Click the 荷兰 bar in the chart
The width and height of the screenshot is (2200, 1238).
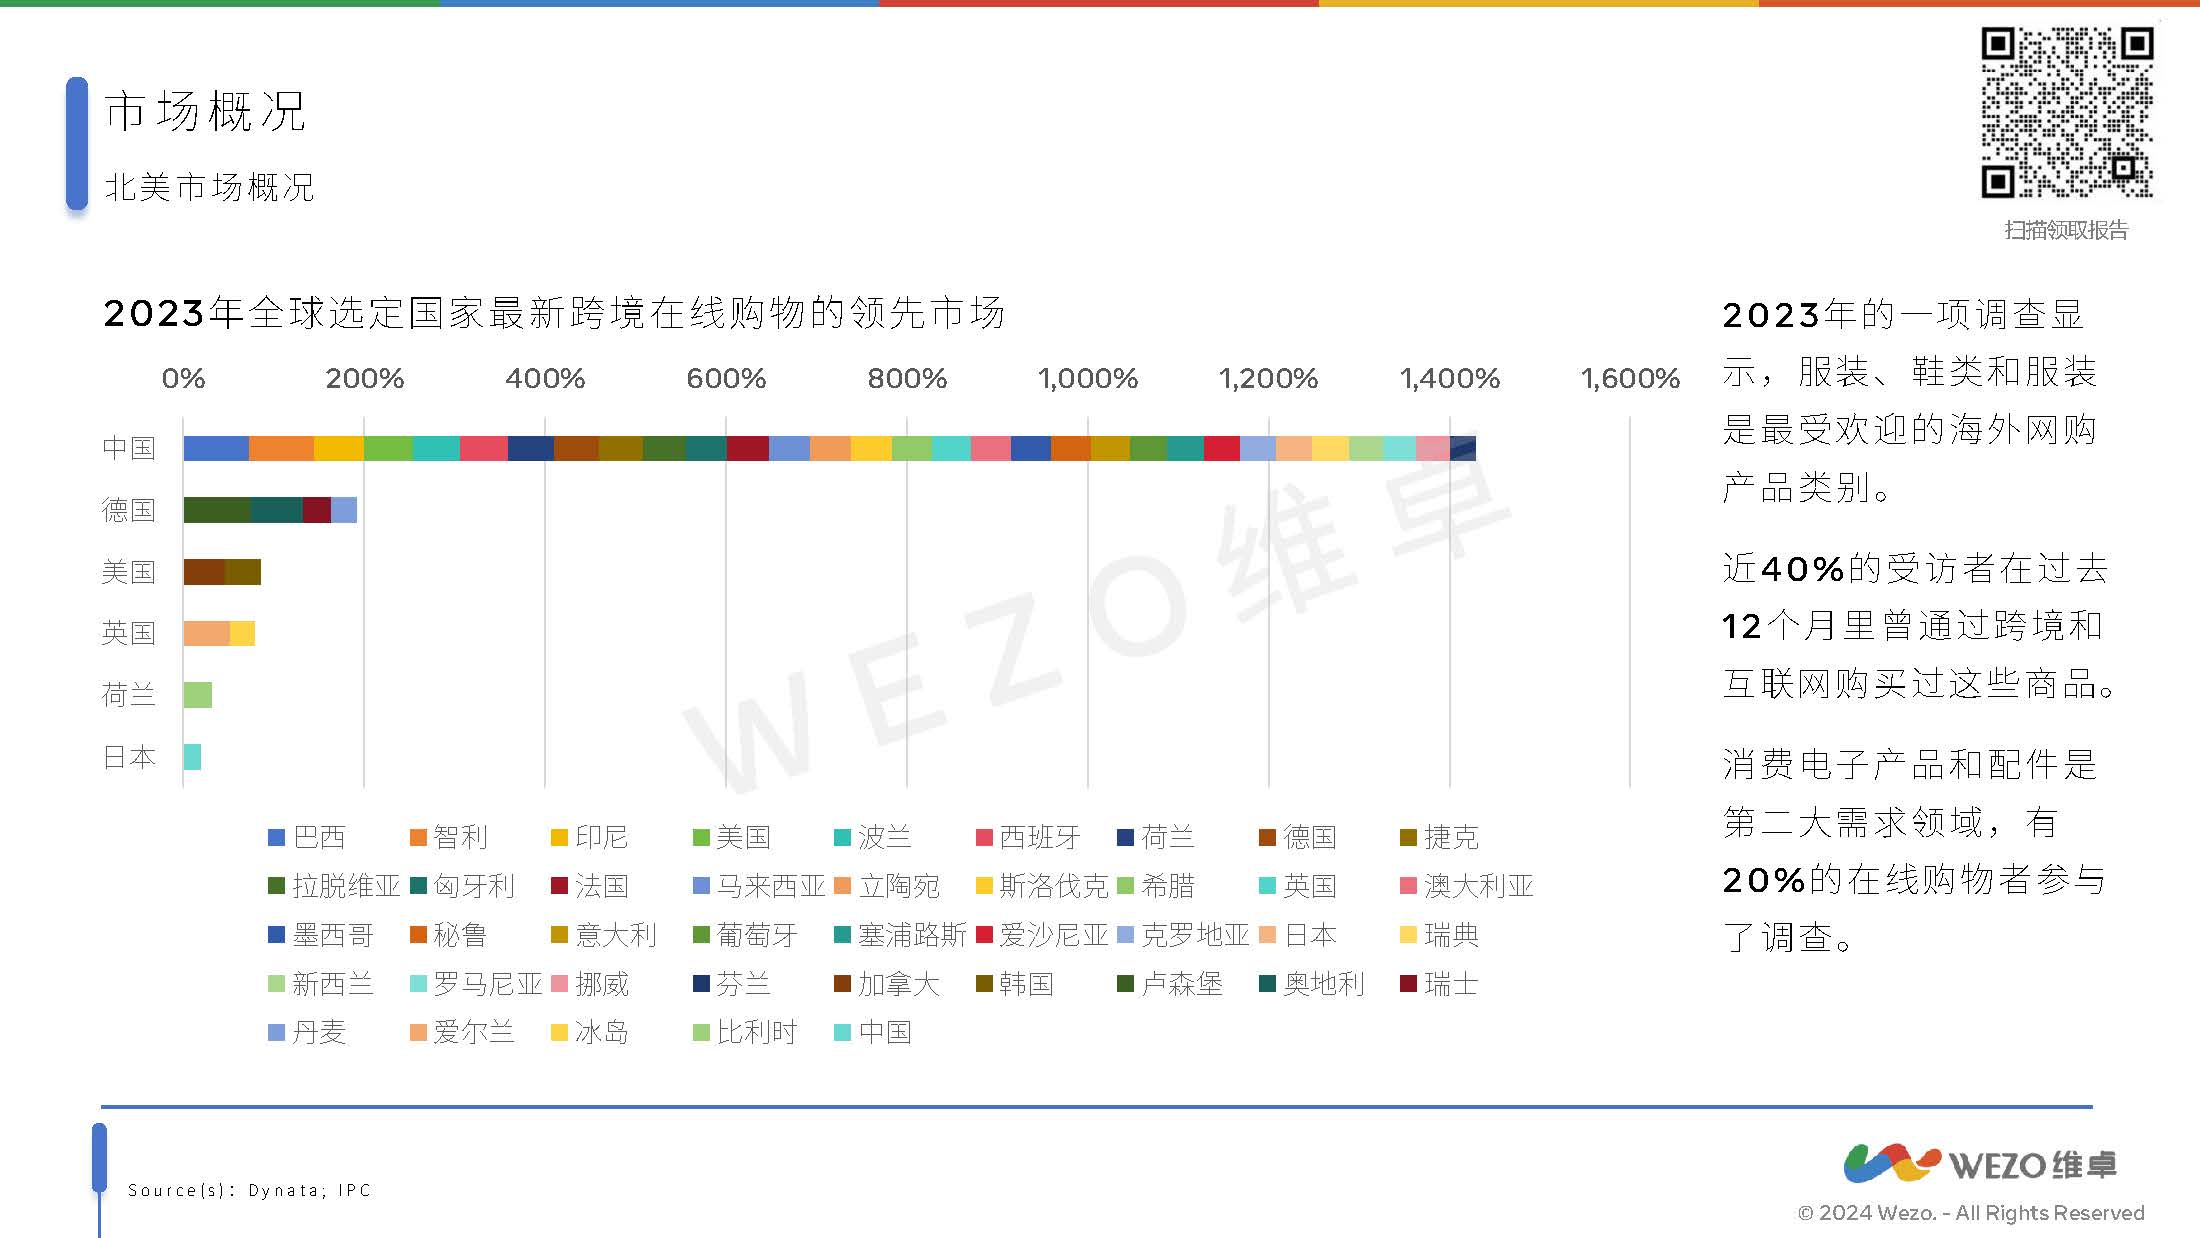[198, 695]
